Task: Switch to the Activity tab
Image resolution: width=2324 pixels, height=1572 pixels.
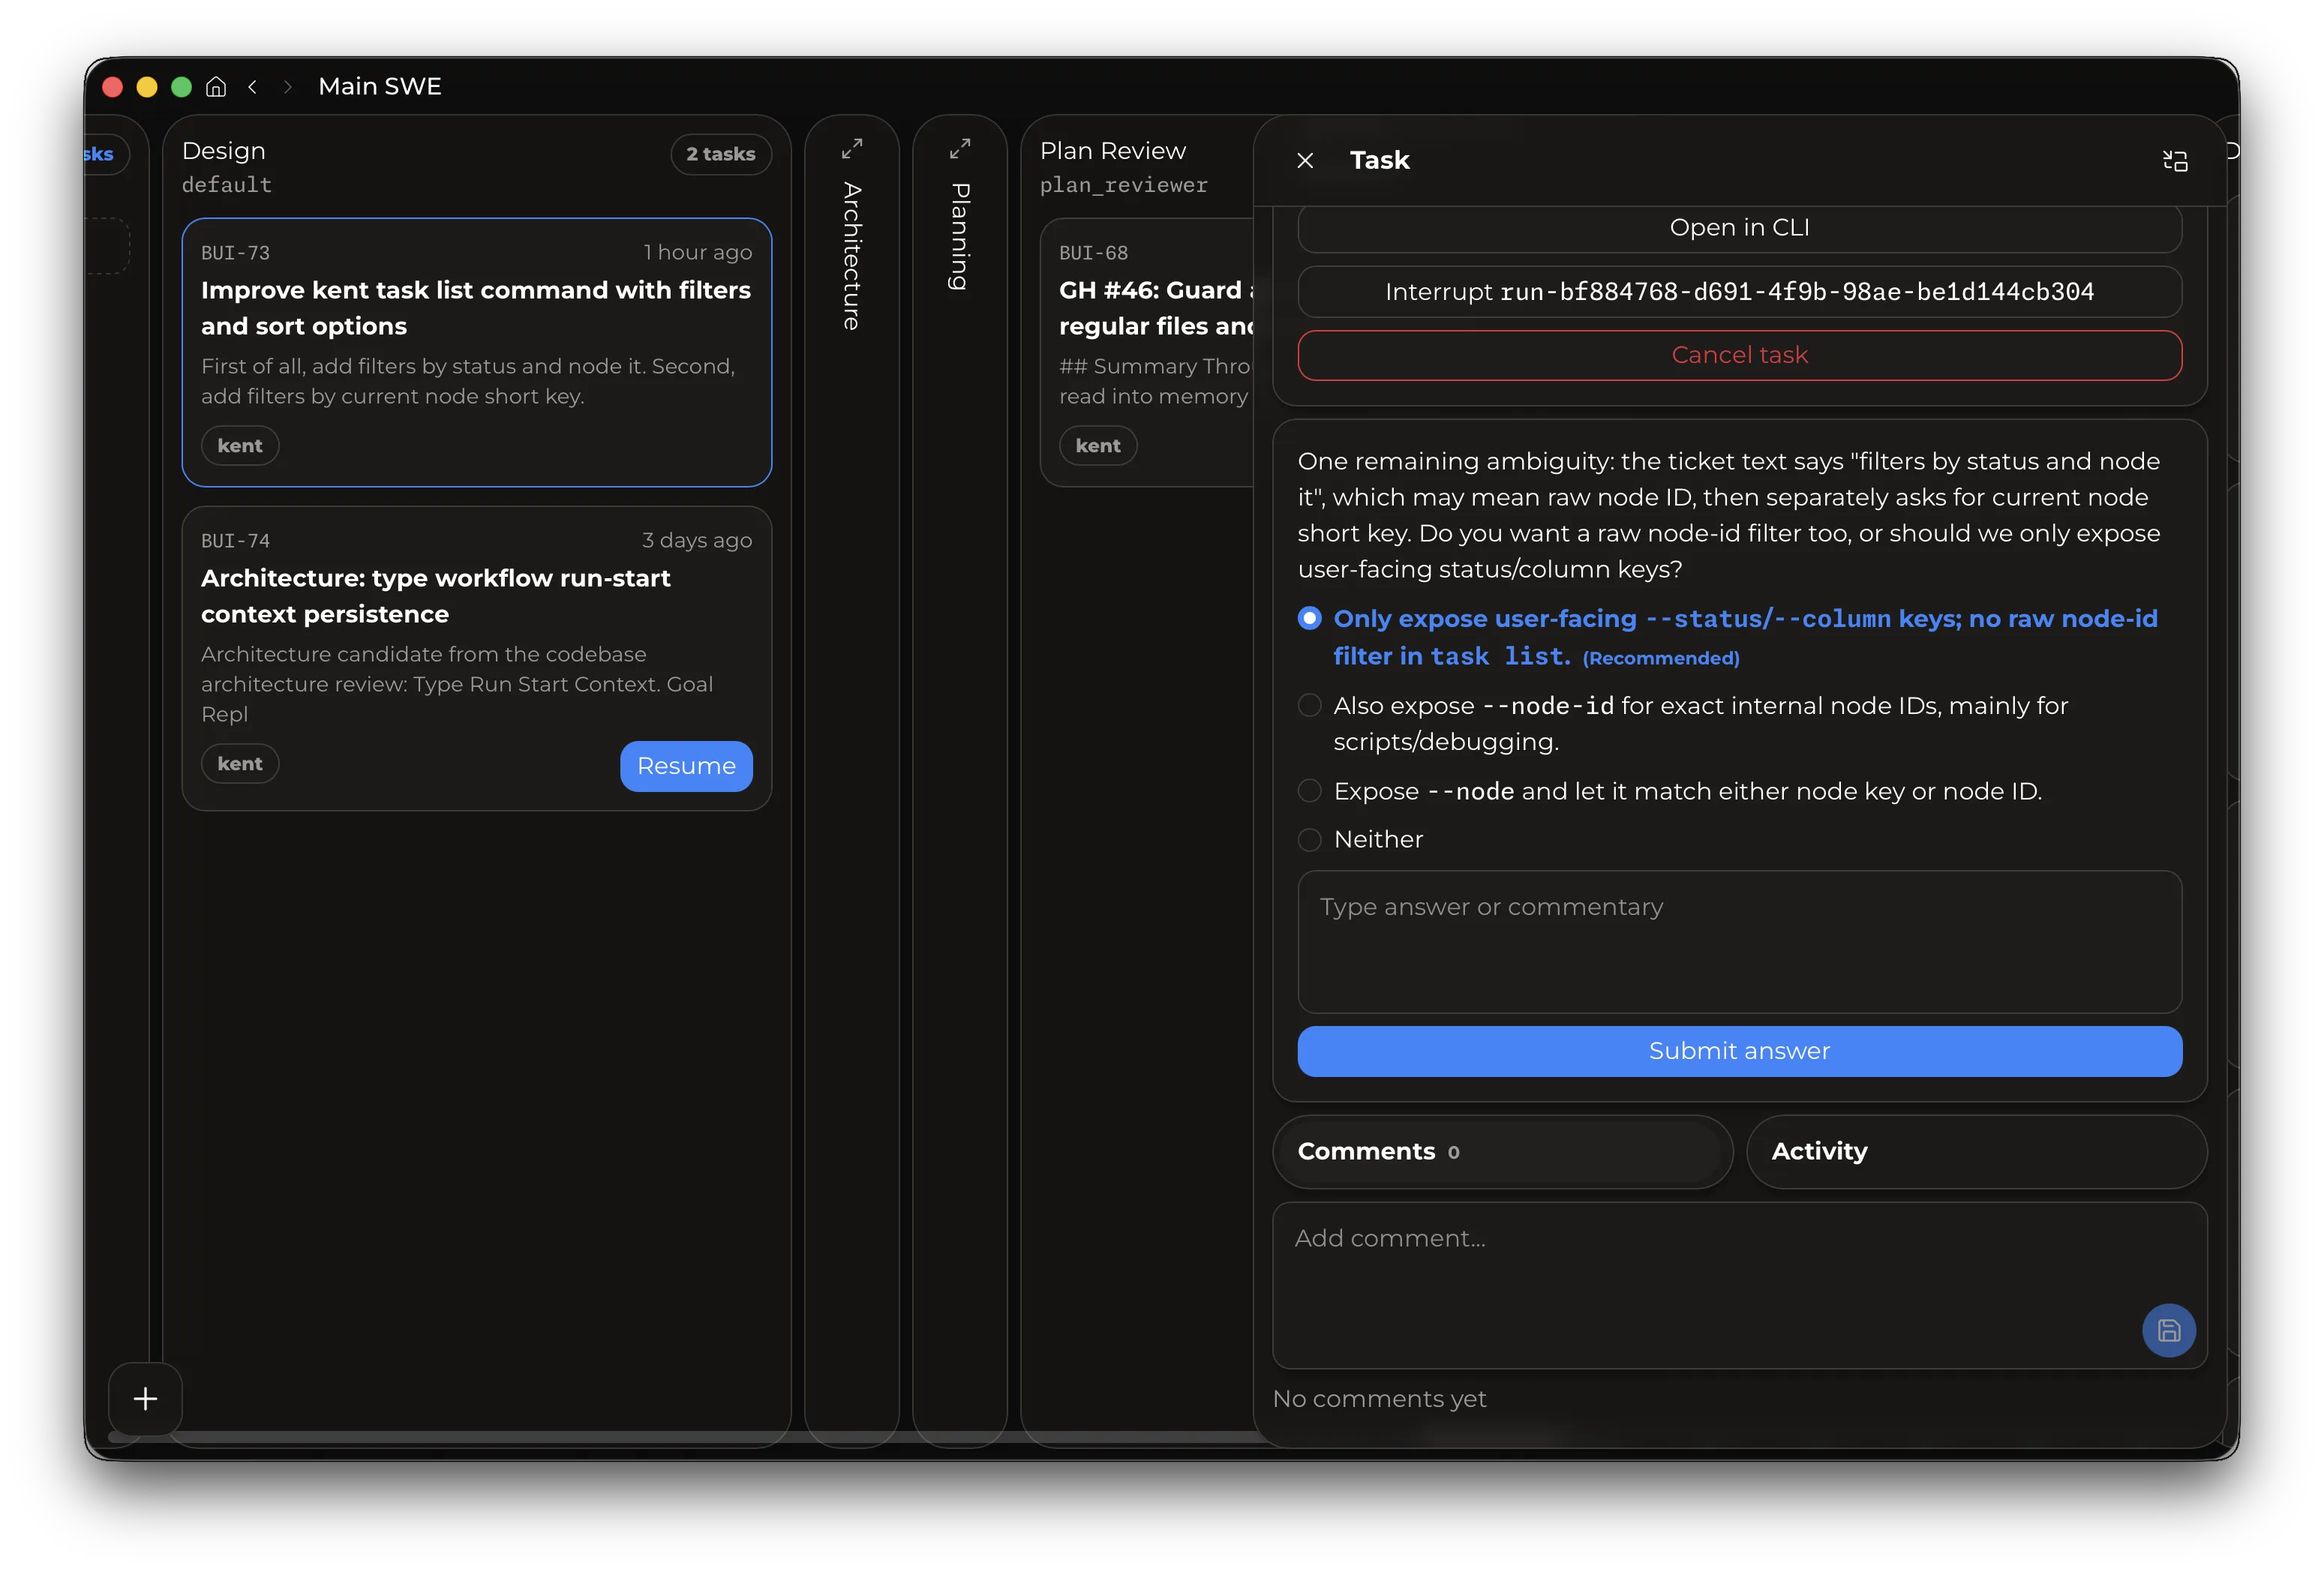Action: [x=1976, y=1152]
